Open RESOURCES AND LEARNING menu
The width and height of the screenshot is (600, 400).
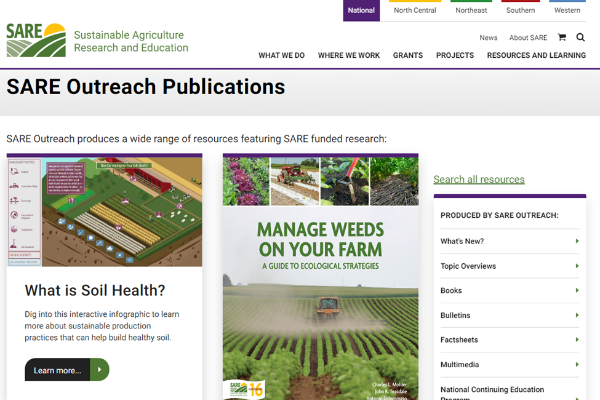click(x=536, y=56)
